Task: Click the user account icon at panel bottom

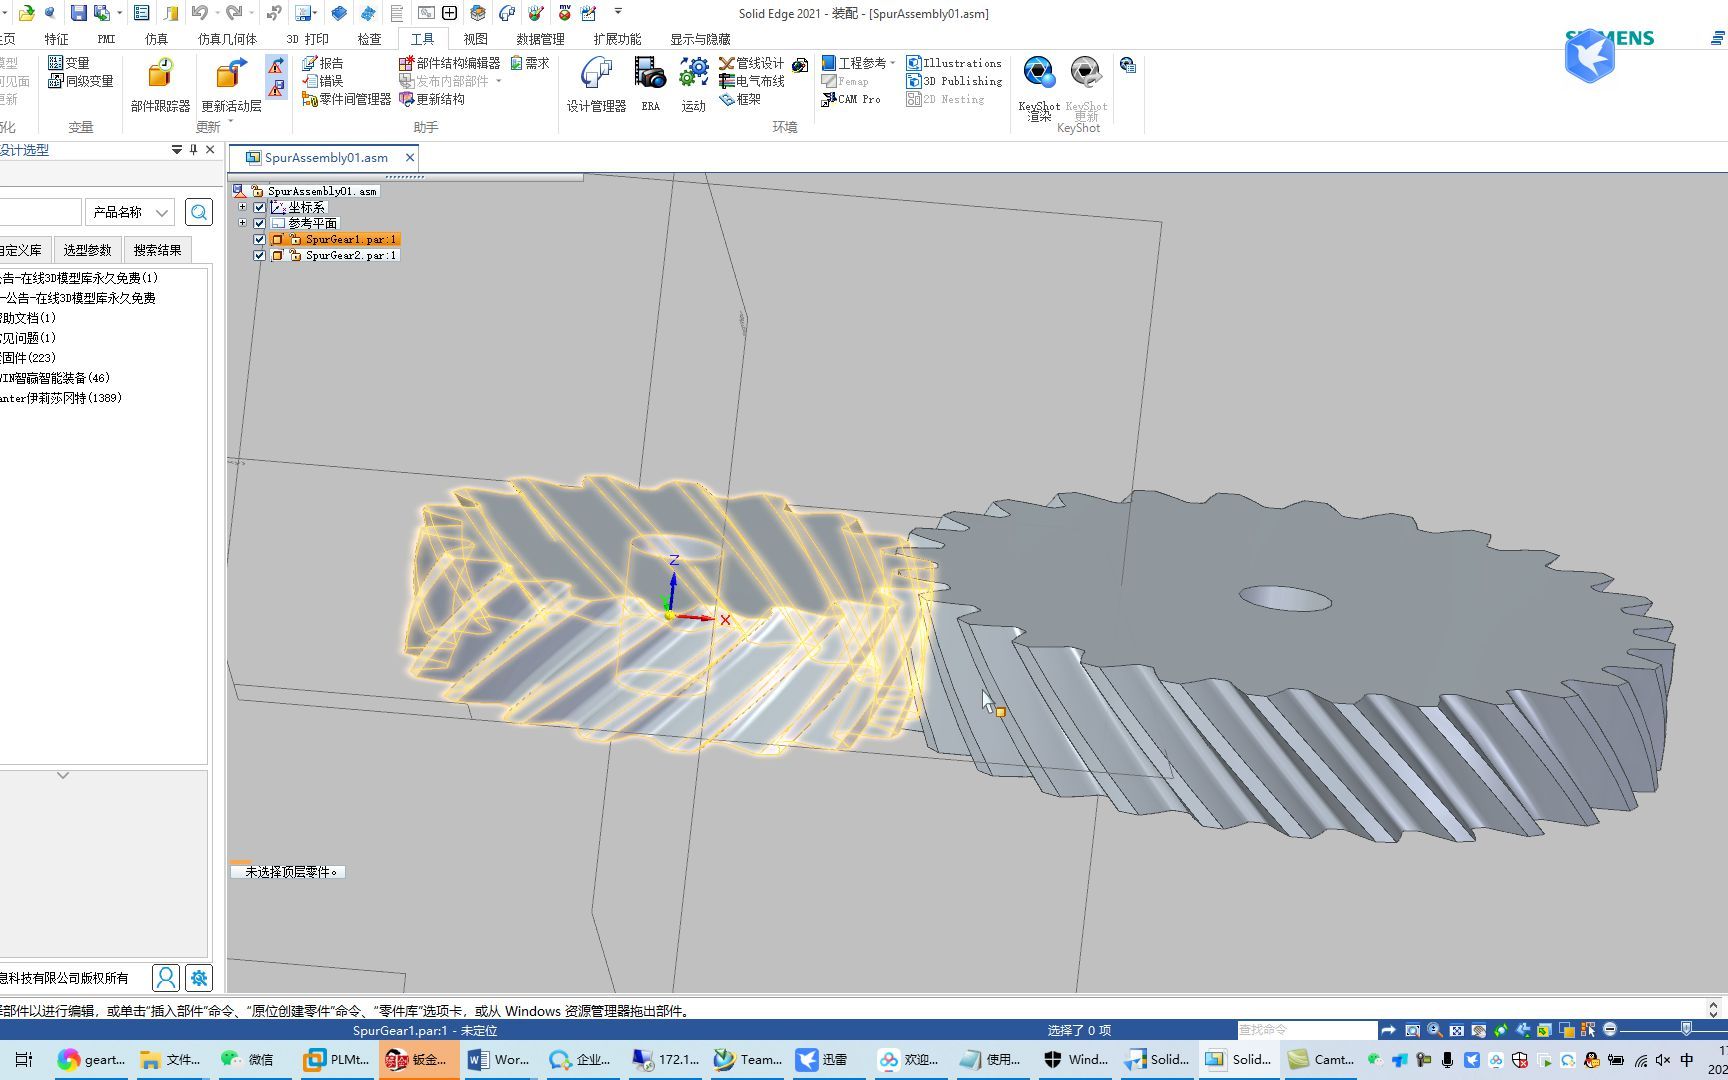Action: tap(166, 977)
